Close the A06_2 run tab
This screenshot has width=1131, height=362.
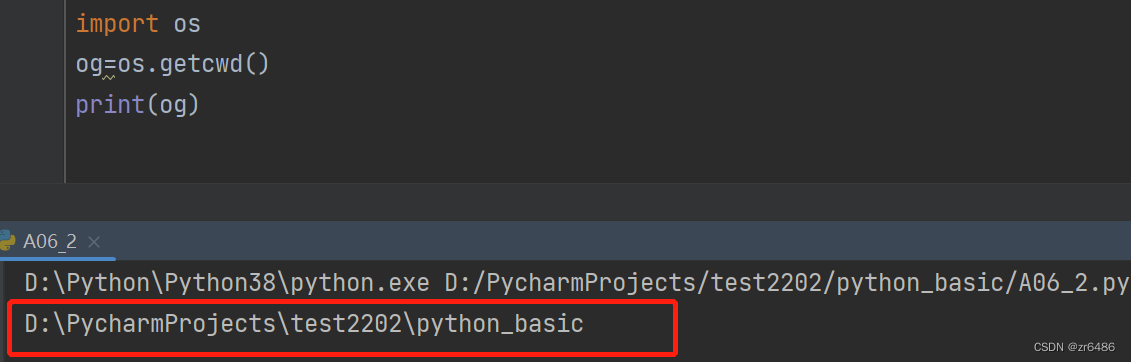(94, 242)
